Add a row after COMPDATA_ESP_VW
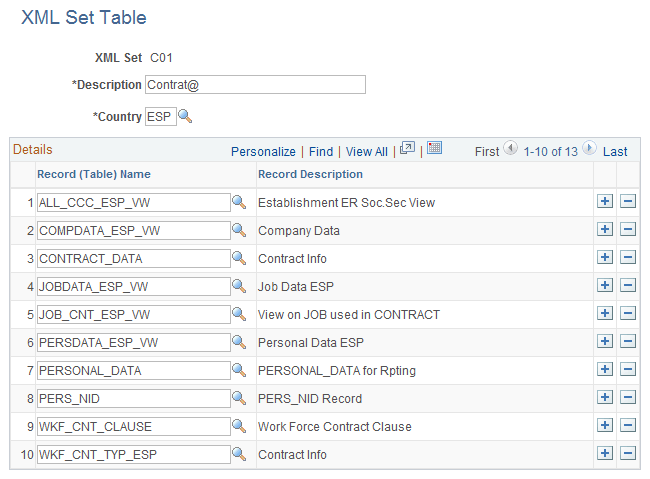The image size is (650, 479). (605, 230)
